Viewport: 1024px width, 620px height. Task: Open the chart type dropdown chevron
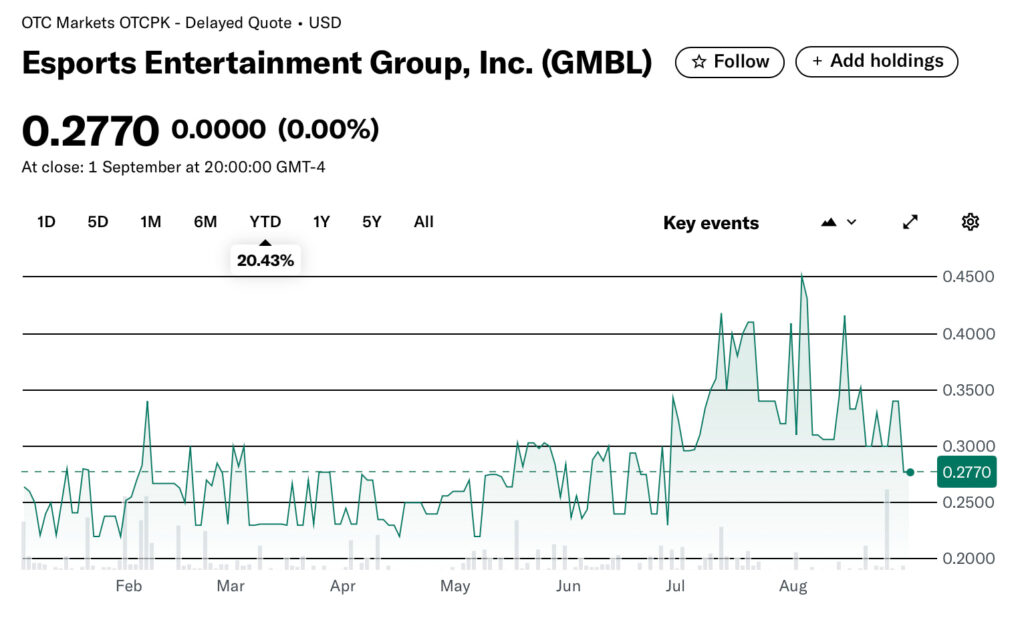coord(852,223)
